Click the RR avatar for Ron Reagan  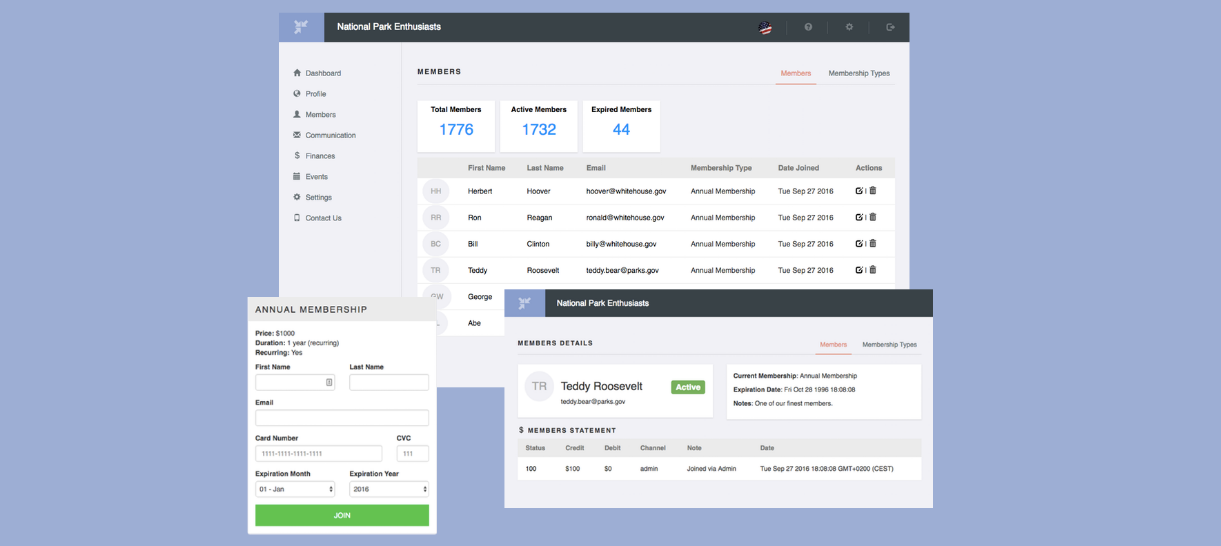436,217
